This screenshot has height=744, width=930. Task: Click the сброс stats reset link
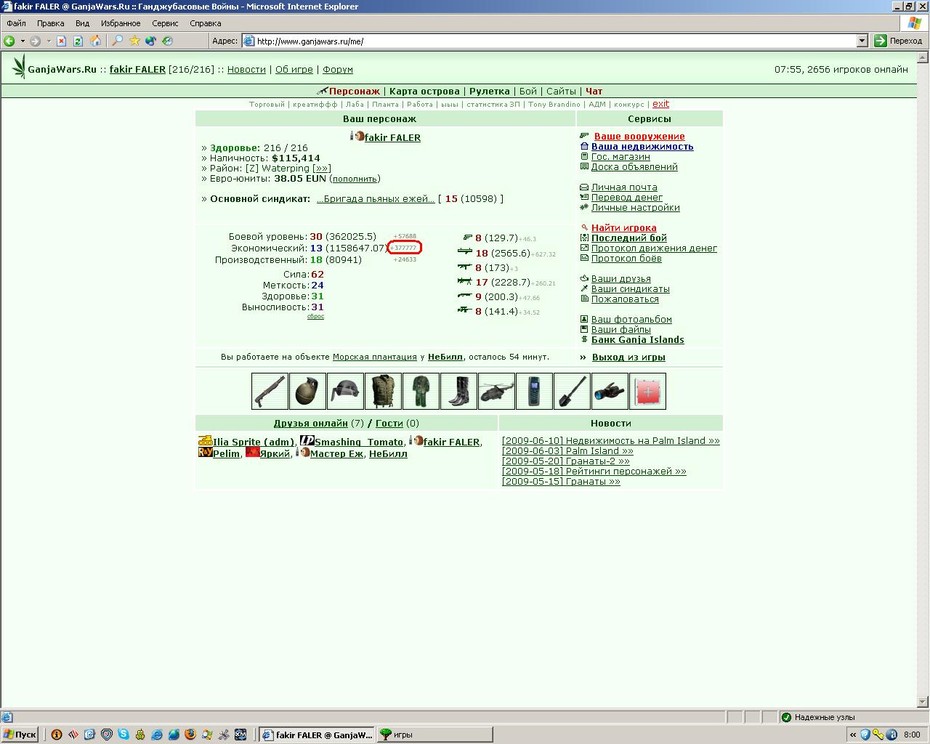click(315, 316)
